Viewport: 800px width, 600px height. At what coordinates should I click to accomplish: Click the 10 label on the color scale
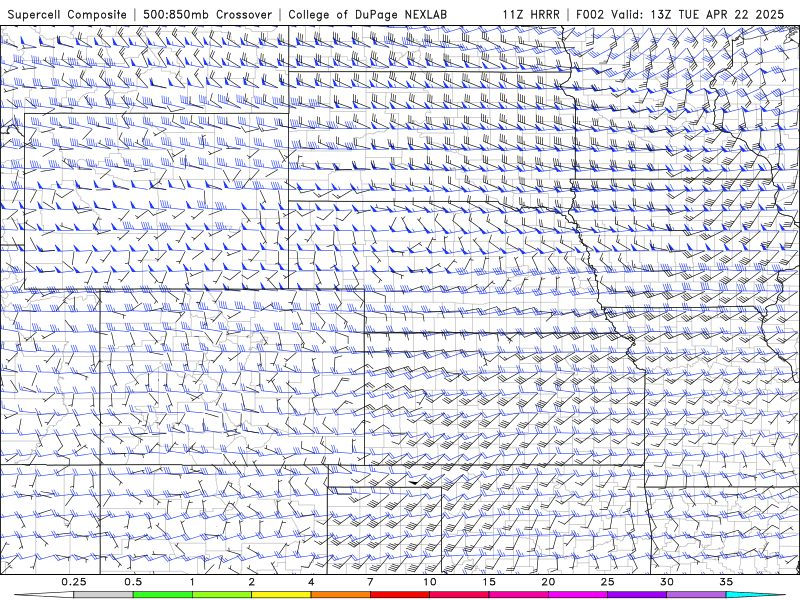click(430, 582)
